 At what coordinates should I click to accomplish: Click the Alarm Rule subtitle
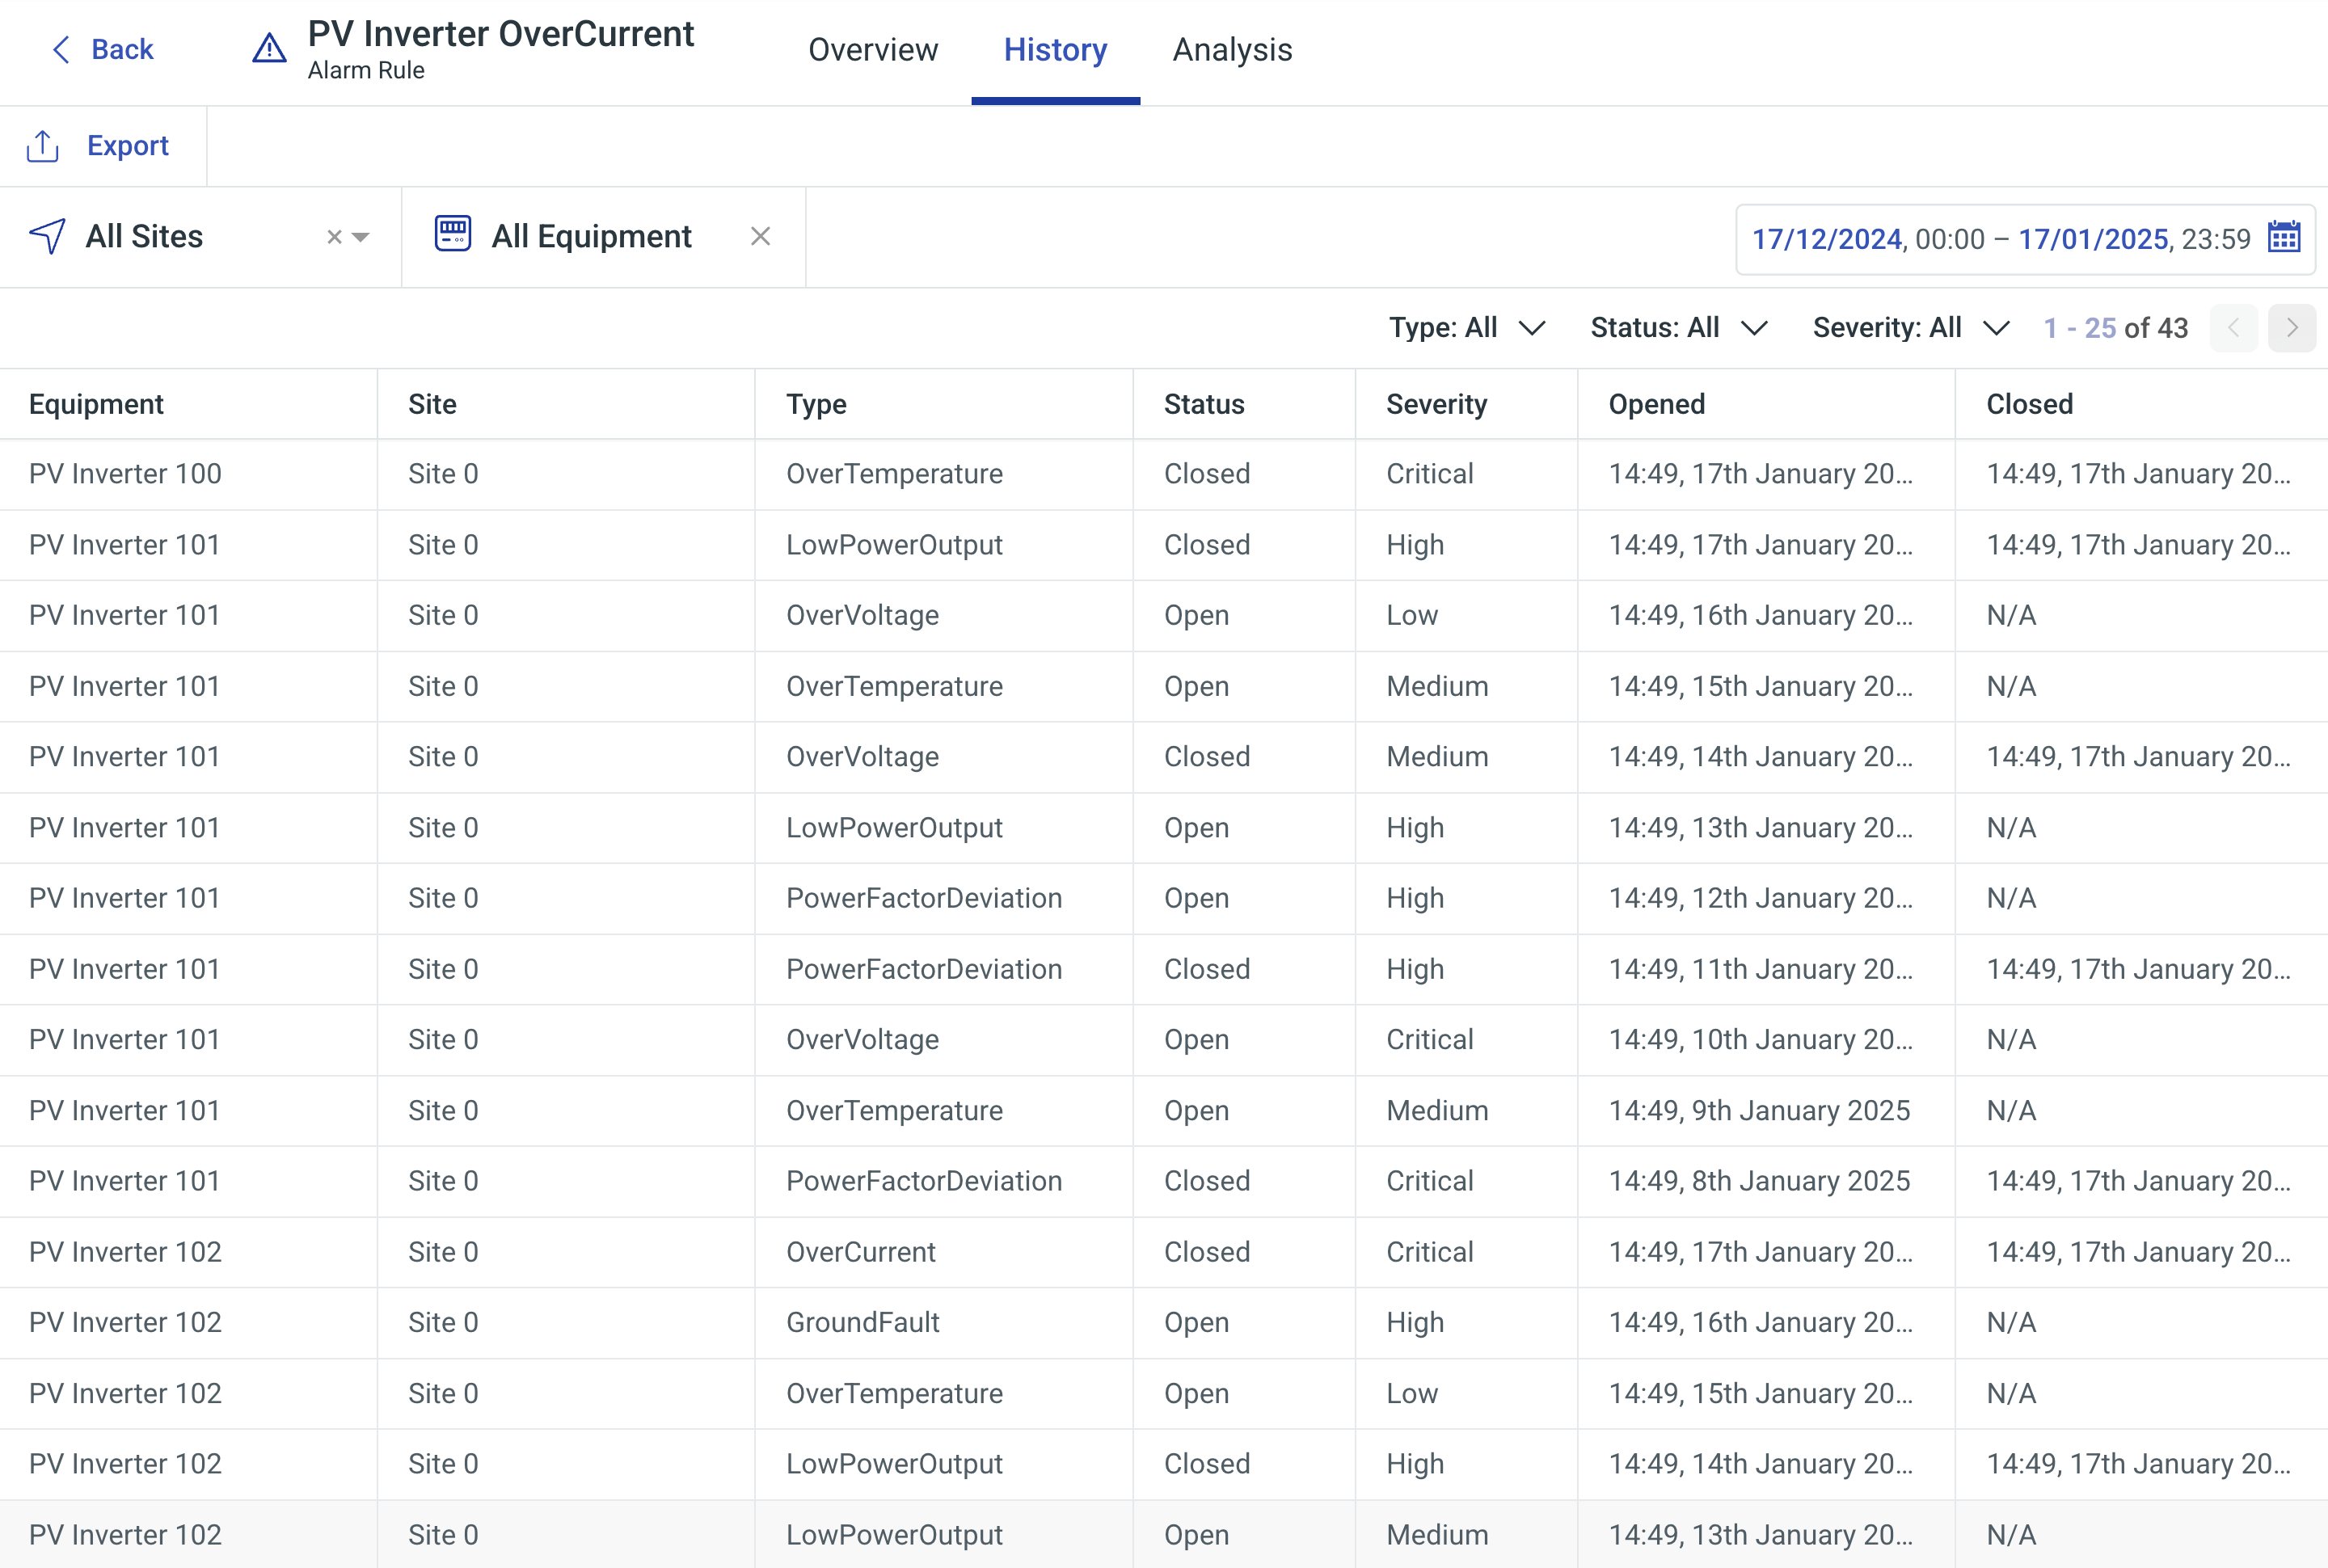[x=366, y=70]
